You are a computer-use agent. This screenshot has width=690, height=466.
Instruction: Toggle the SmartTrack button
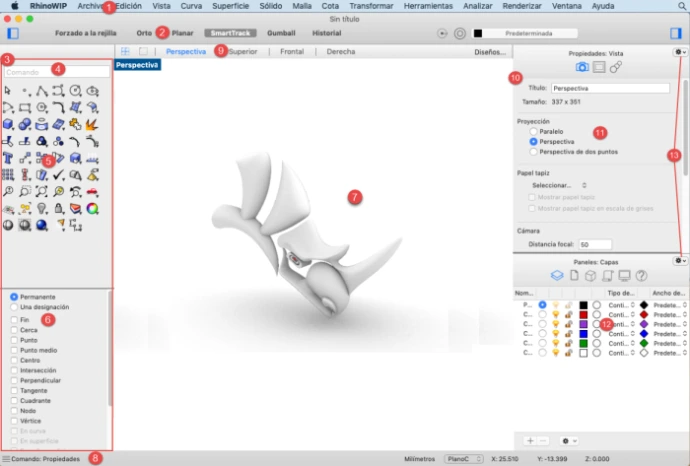(231, 33)
